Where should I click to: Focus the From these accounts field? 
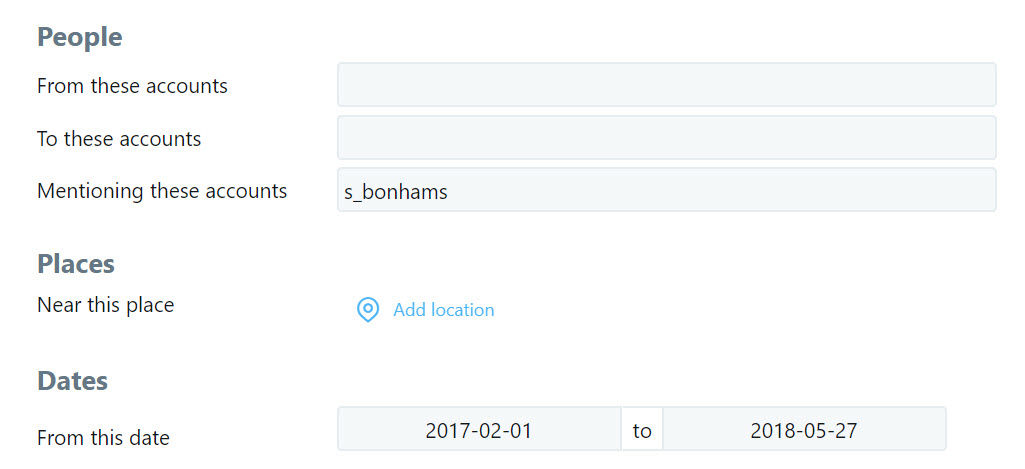click(667, 84)
